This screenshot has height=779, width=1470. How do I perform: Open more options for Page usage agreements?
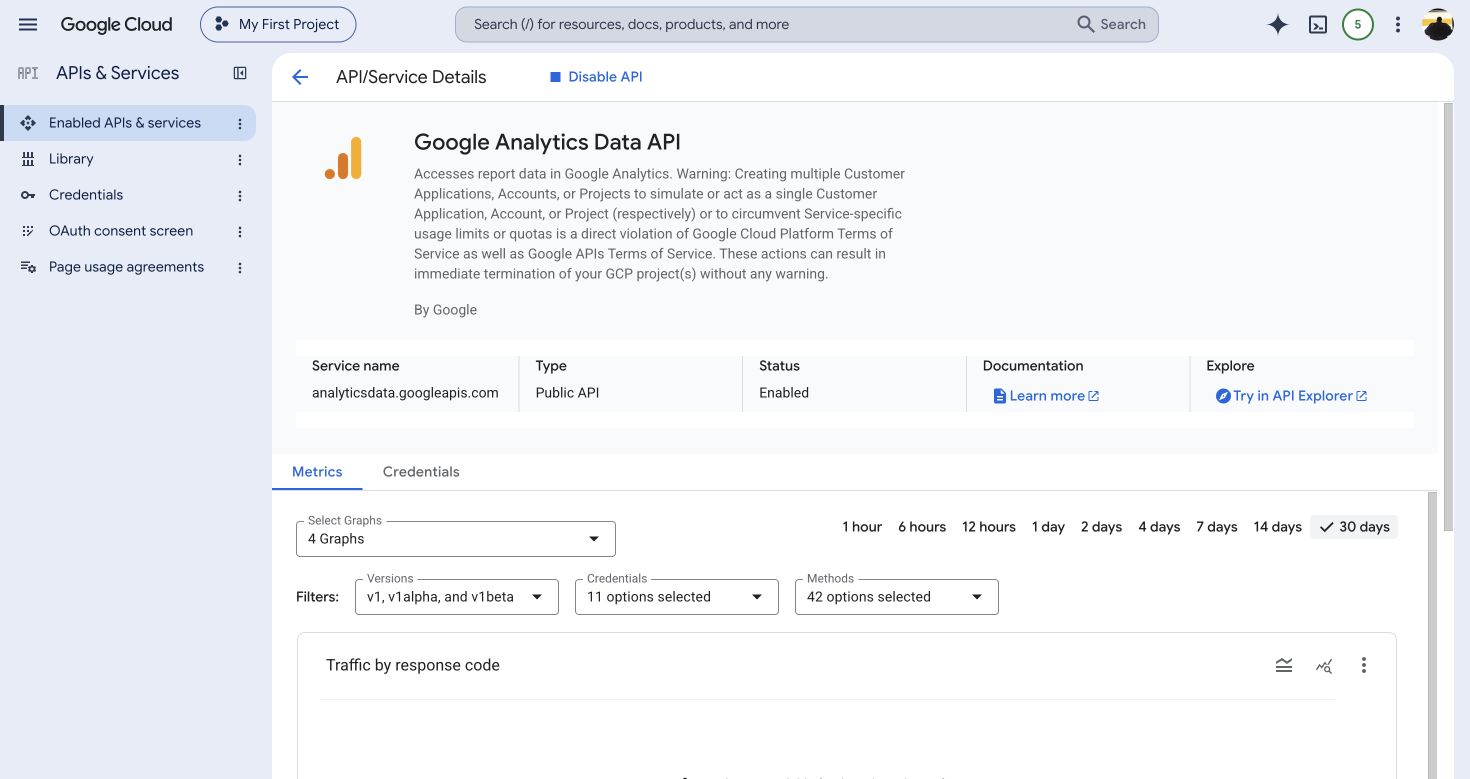point(240,267)
